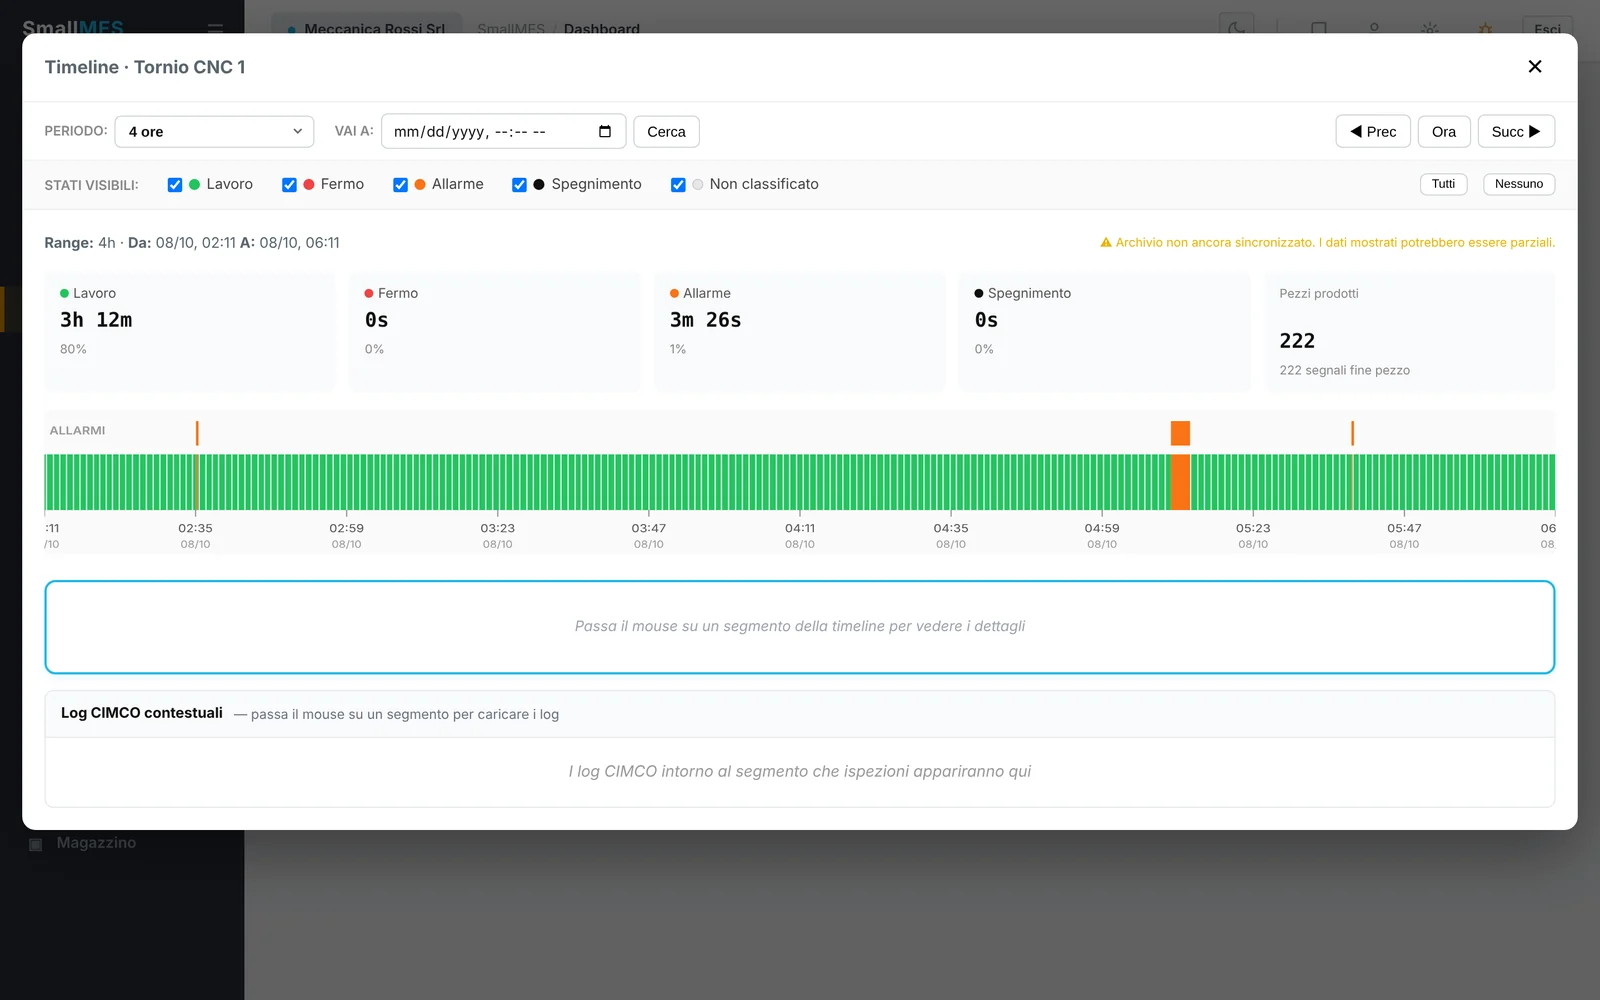
Task: Toggle the Lavoro state checkbox
Action: tap(175, 185)
